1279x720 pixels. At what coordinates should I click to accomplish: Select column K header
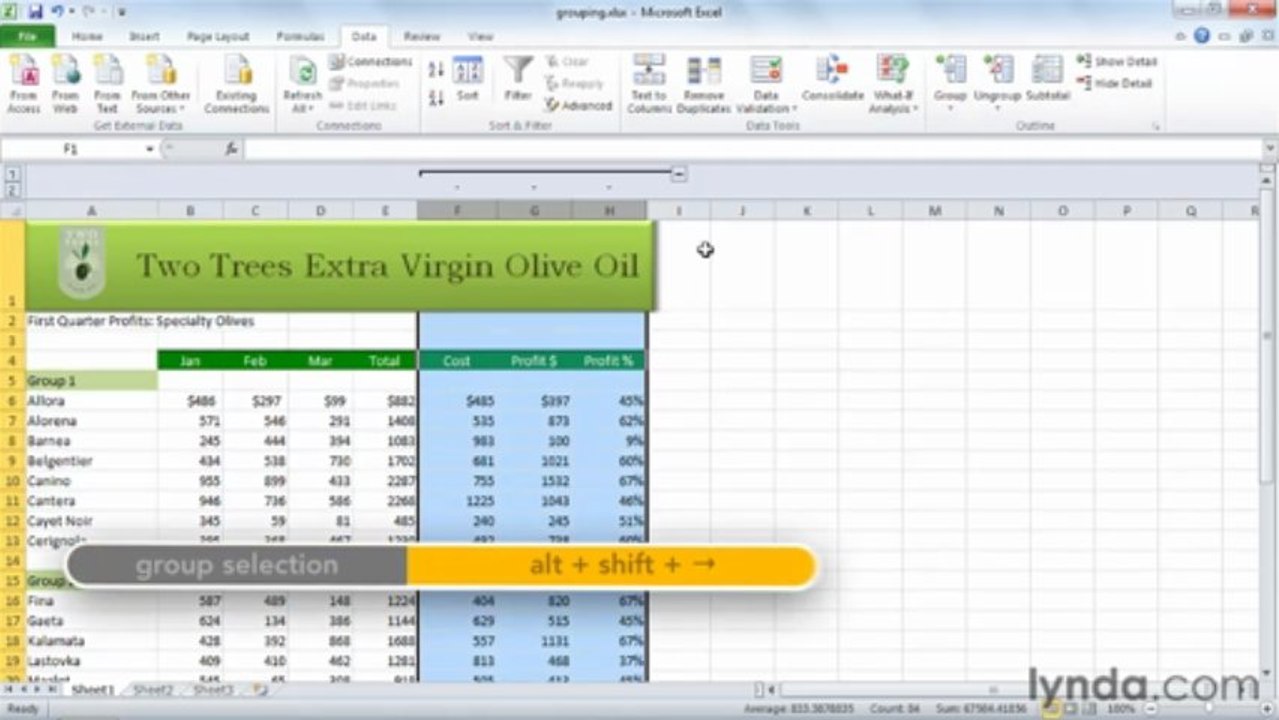click(x=806, y=210)
